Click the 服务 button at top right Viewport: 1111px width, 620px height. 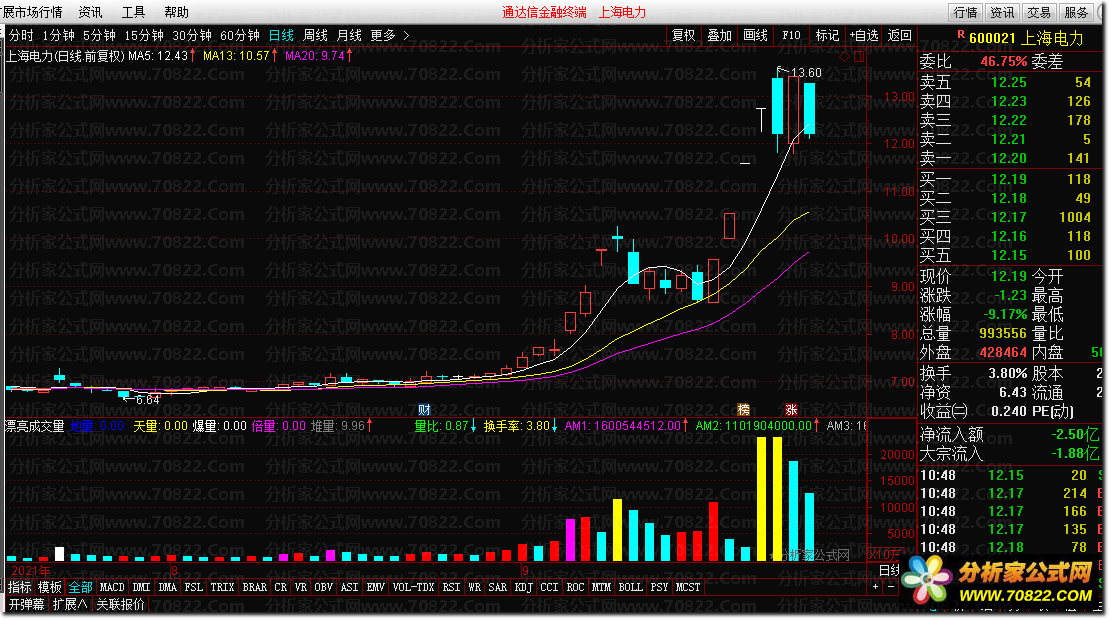pyautogui.click(x=1076, y=12)
